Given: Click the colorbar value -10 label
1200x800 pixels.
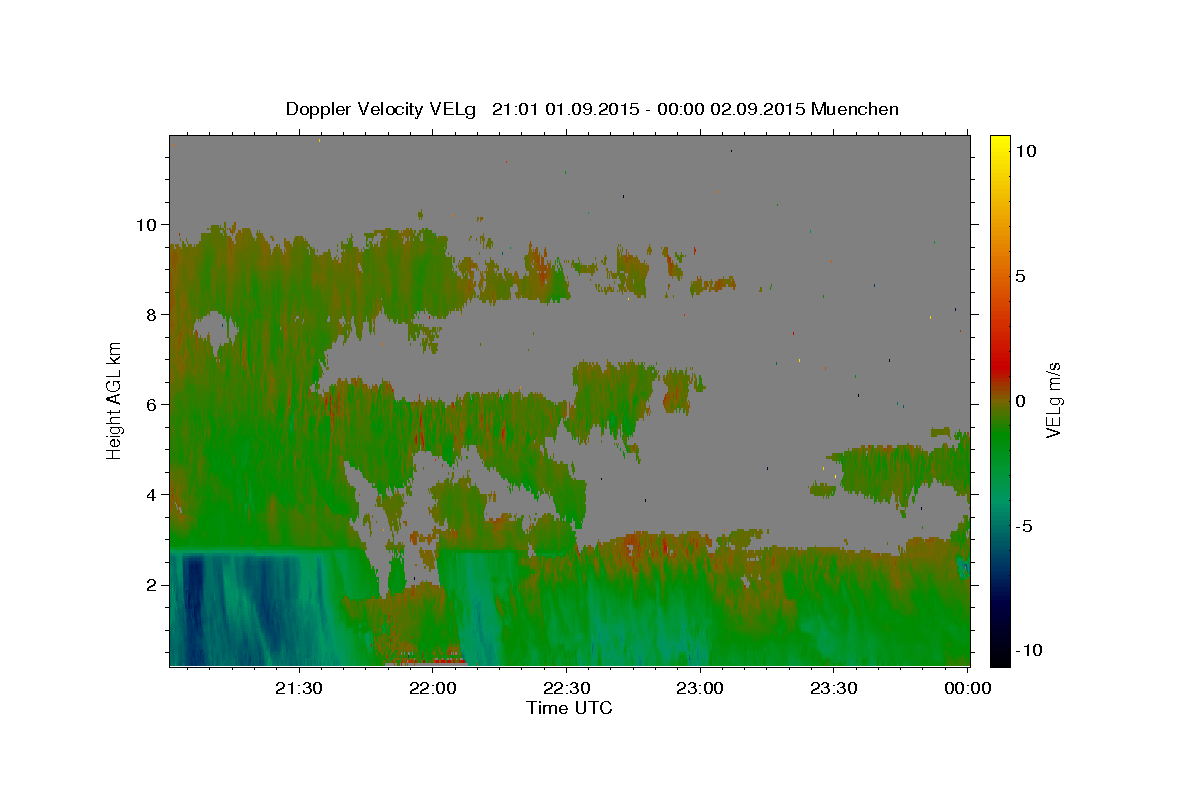Looking at the screenshot, I should coord(1028,651).
